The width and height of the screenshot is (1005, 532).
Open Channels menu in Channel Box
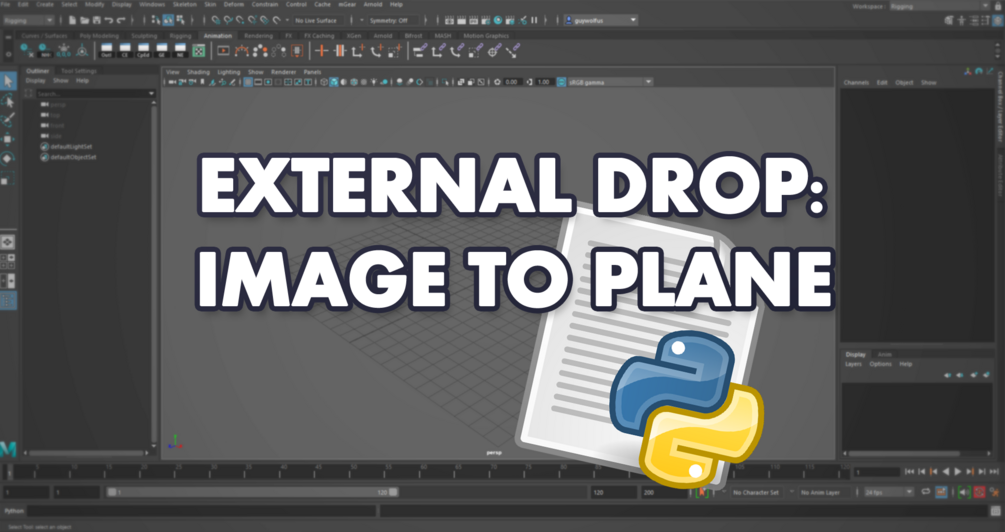click(x=856, y=83)
